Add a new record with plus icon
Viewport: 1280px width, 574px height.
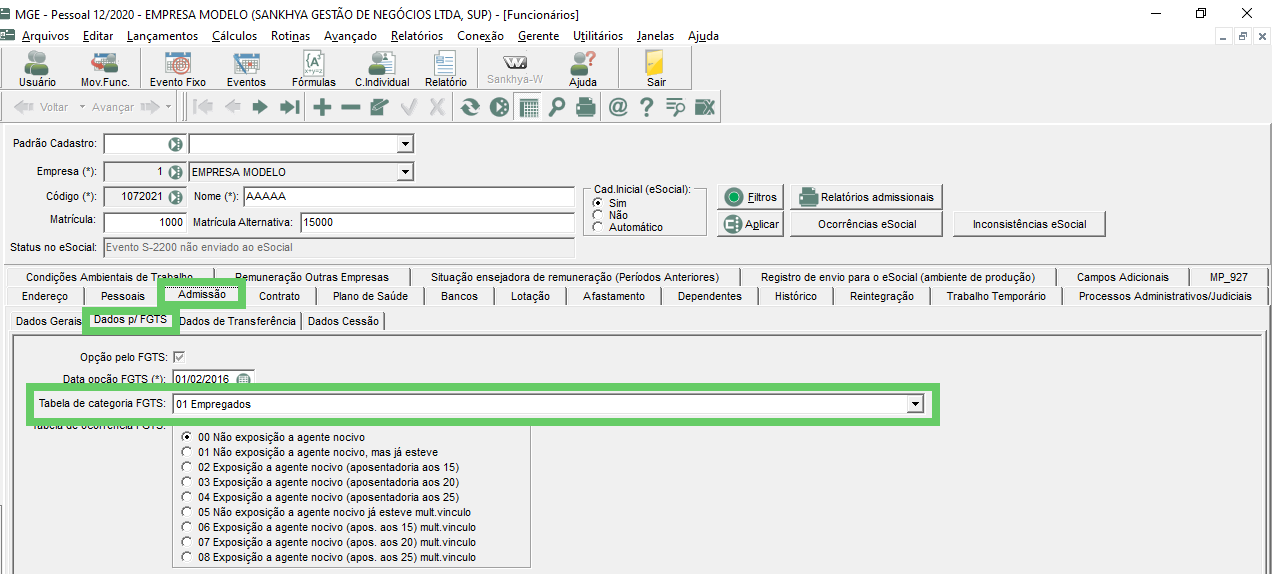[x=322, y=107]
